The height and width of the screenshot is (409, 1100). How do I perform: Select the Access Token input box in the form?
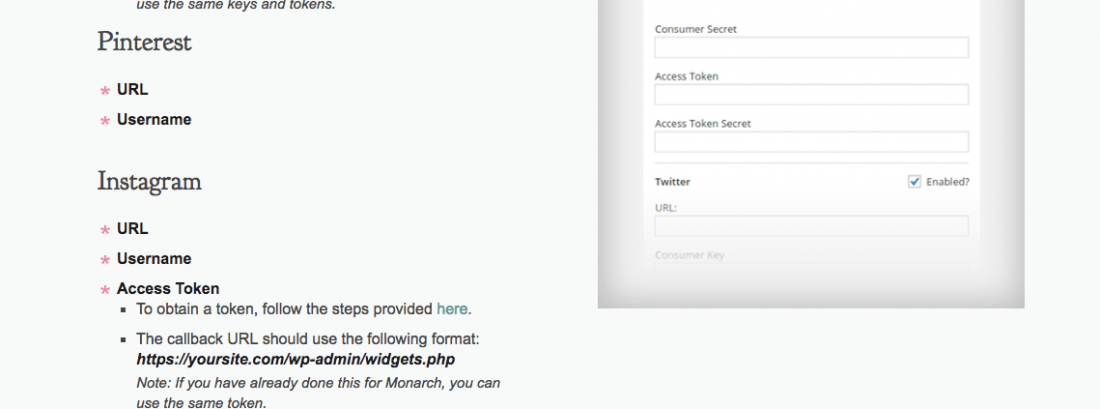[x=812, y=95]
